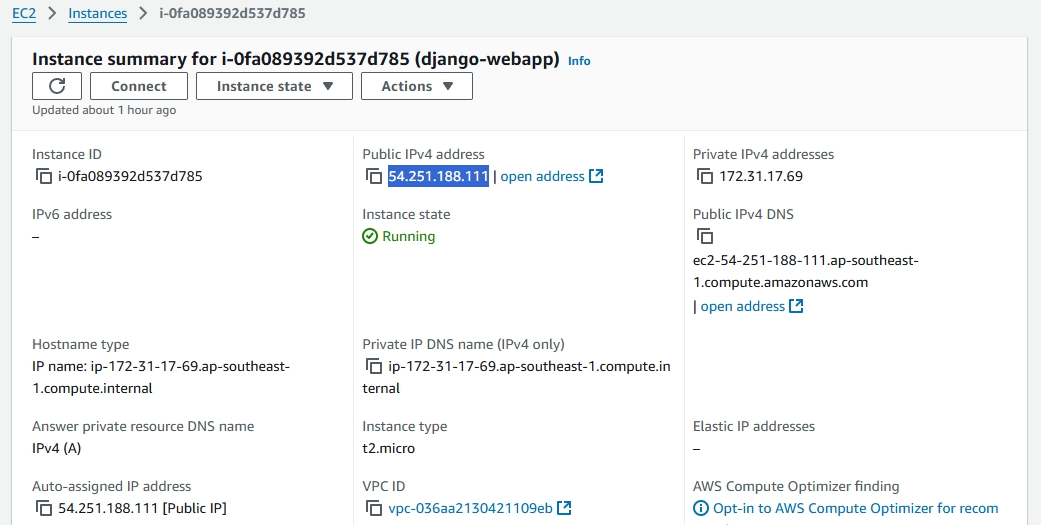Copy the Public IPv4 DNS name
The height and width of the screenshot is (525, 1041).
[x=705, y=237]
